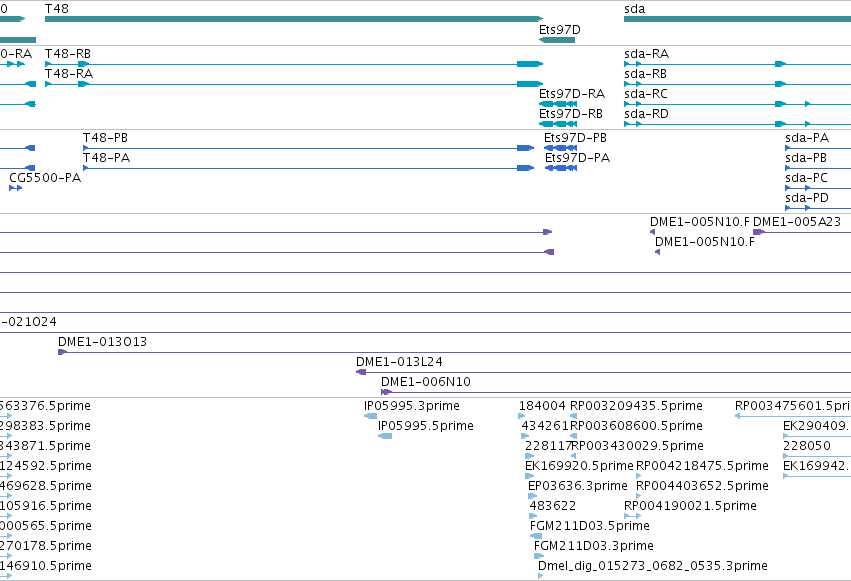The image size is (851, 581).
Task: Click the DME1-005A23 clone marker
Action: (x=759, y=232)
